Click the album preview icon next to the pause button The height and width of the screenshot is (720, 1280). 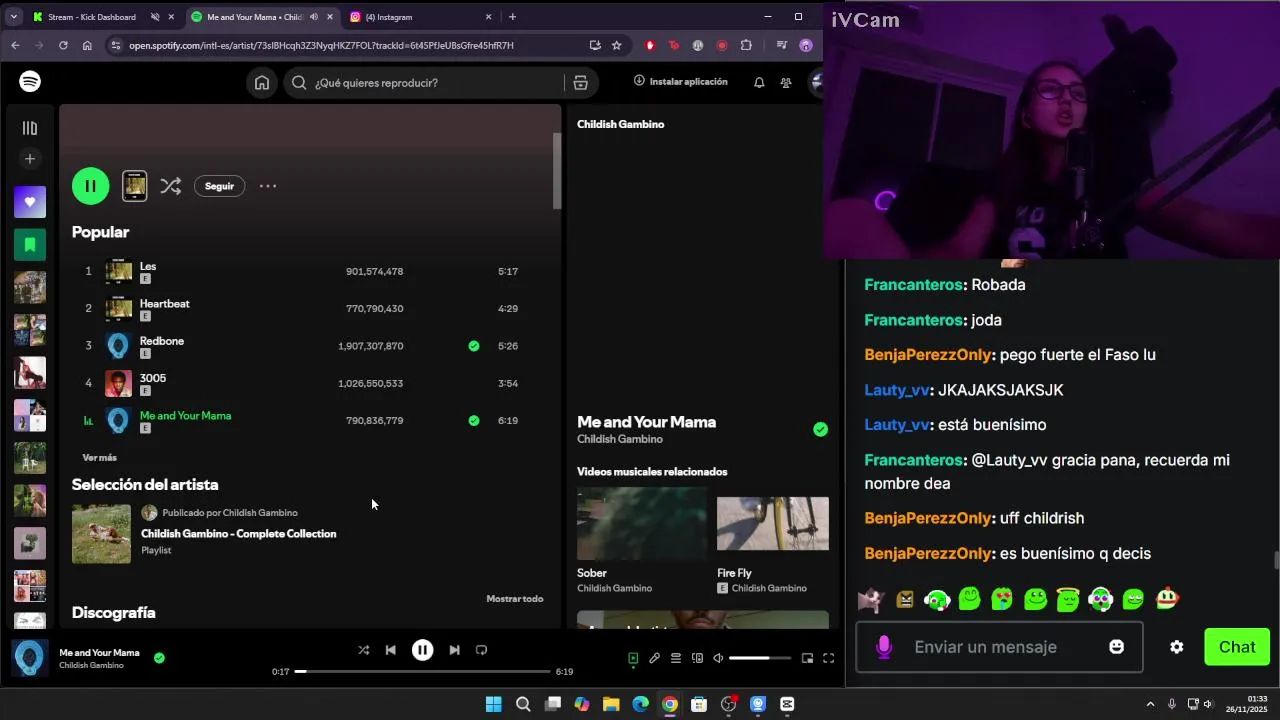point(135,186)
